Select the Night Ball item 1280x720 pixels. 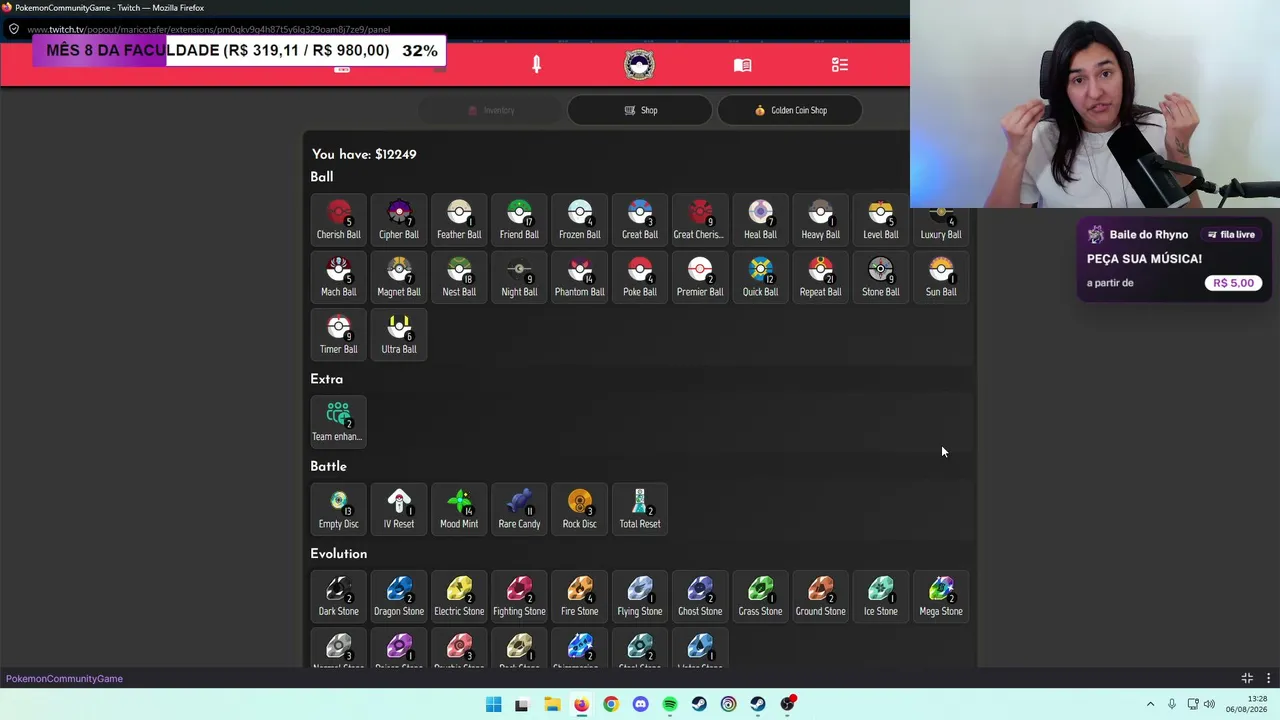point(519,277)
